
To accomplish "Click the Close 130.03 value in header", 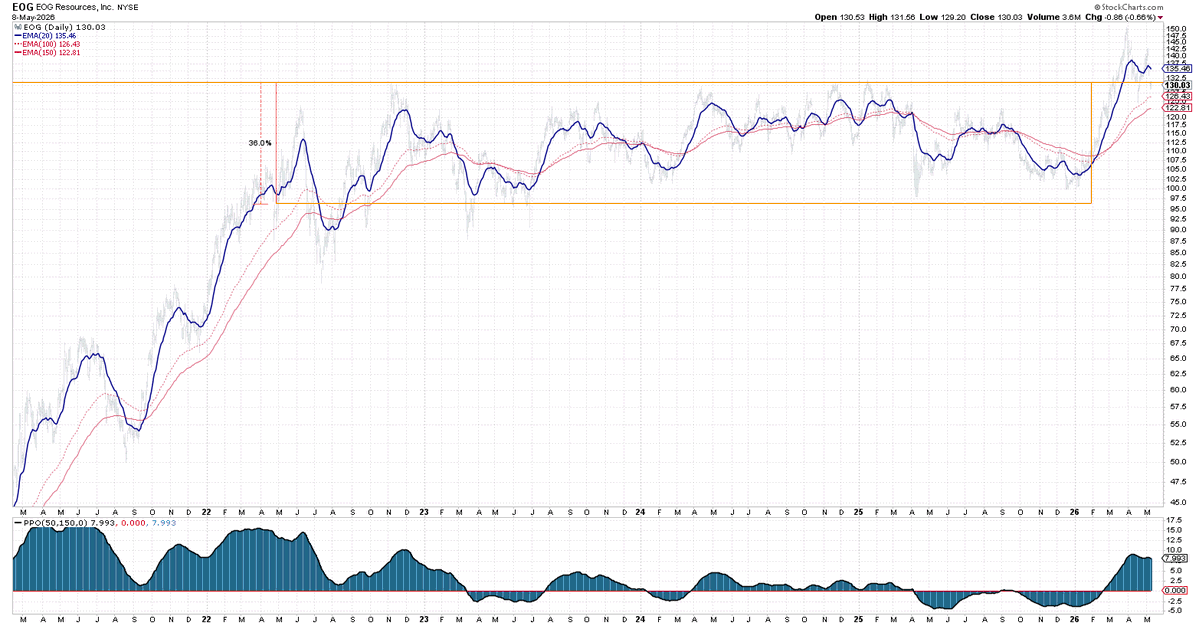I will coord(995,17).
